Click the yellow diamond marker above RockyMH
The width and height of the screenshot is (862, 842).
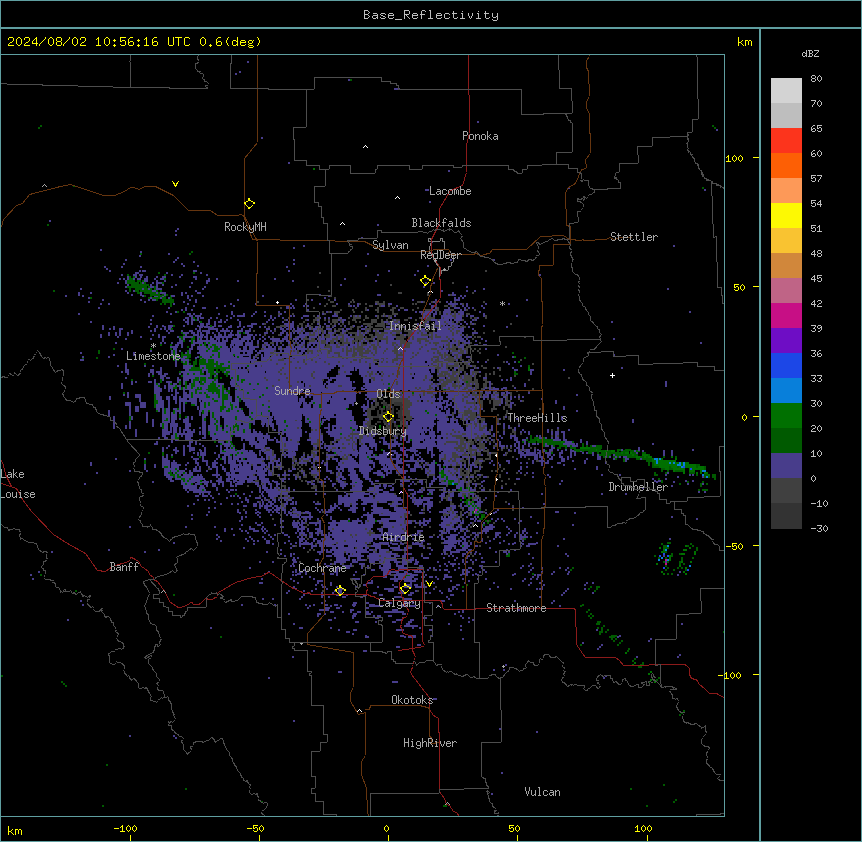(x=250, y=204)
